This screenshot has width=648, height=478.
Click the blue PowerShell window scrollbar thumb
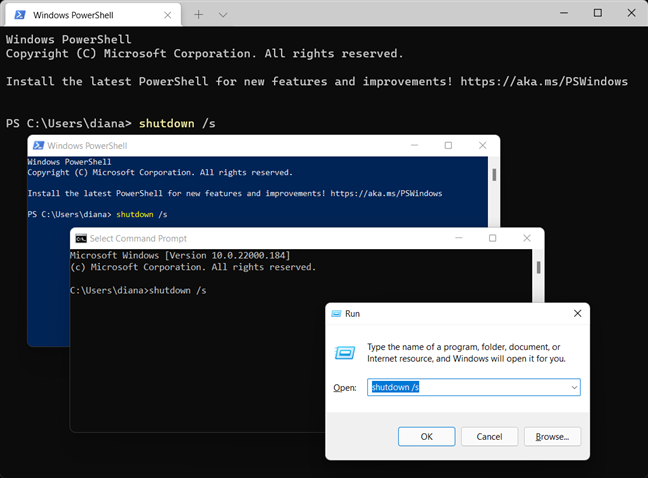click(494, 174)
